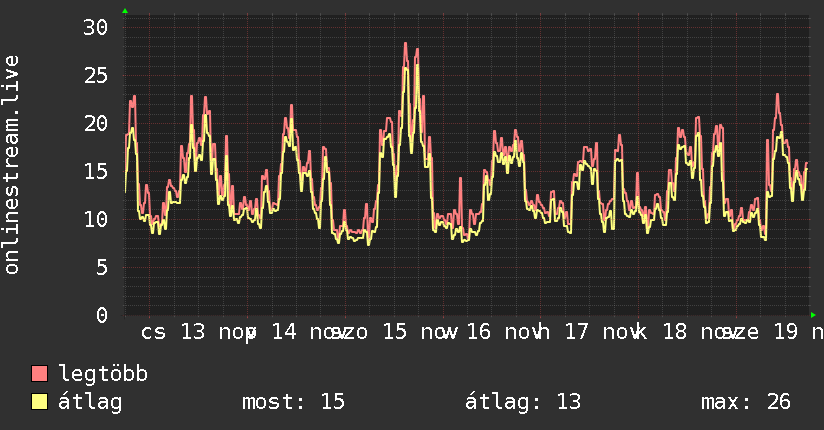Image resolution: width=824 pixels, height=430 pixels.
Task: Click the y-axis label 5
Action: coord(102,268)
